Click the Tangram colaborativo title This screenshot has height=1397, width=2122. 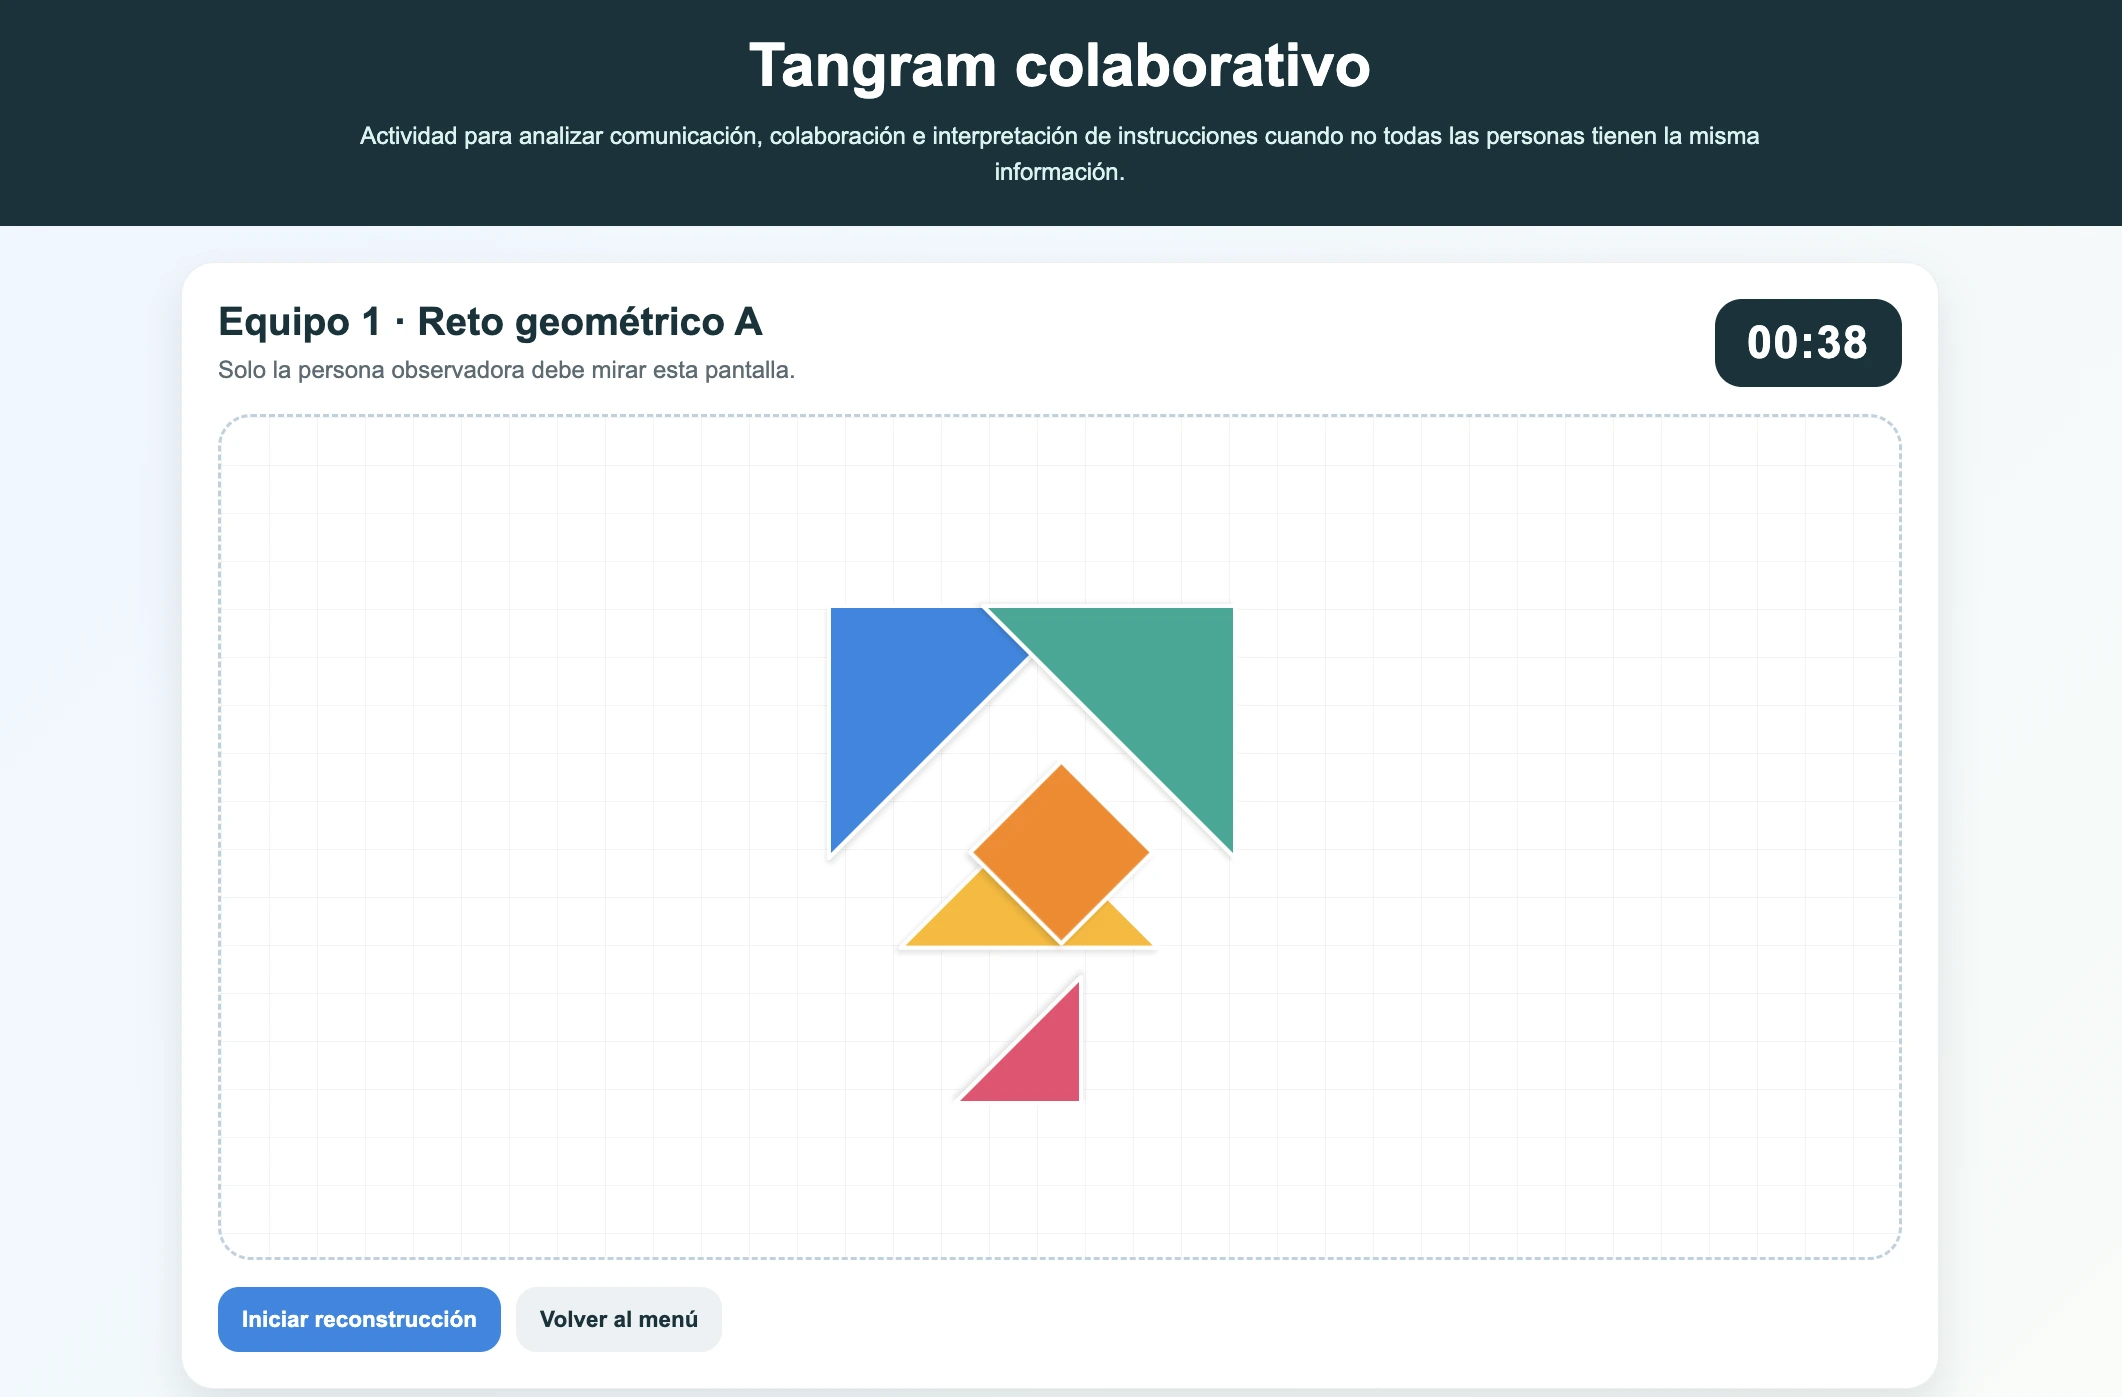(x=1060, y=66)
